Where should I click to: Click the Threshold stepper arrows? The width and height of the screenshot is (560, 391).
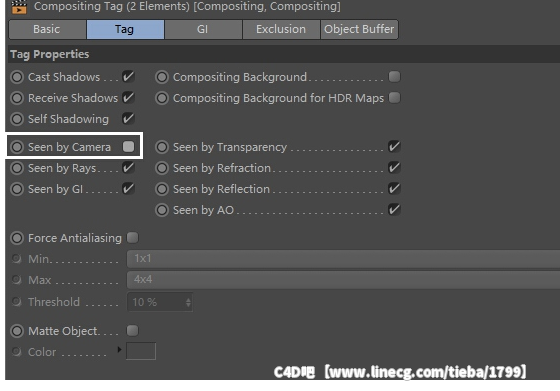click(x=189, y=302)
